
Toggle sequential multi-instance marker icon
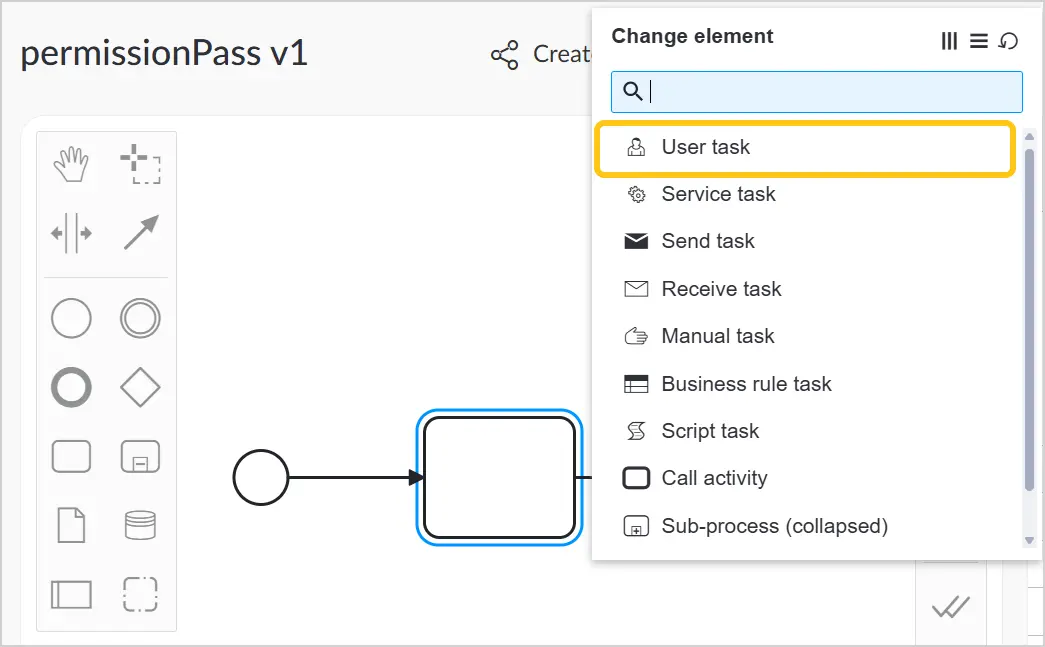[x=978, y=41]
